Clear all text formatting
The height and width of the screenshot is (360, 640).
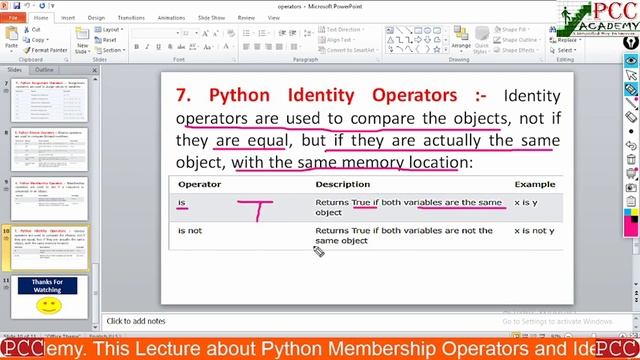pyautogui.click(x=231, y=33)
